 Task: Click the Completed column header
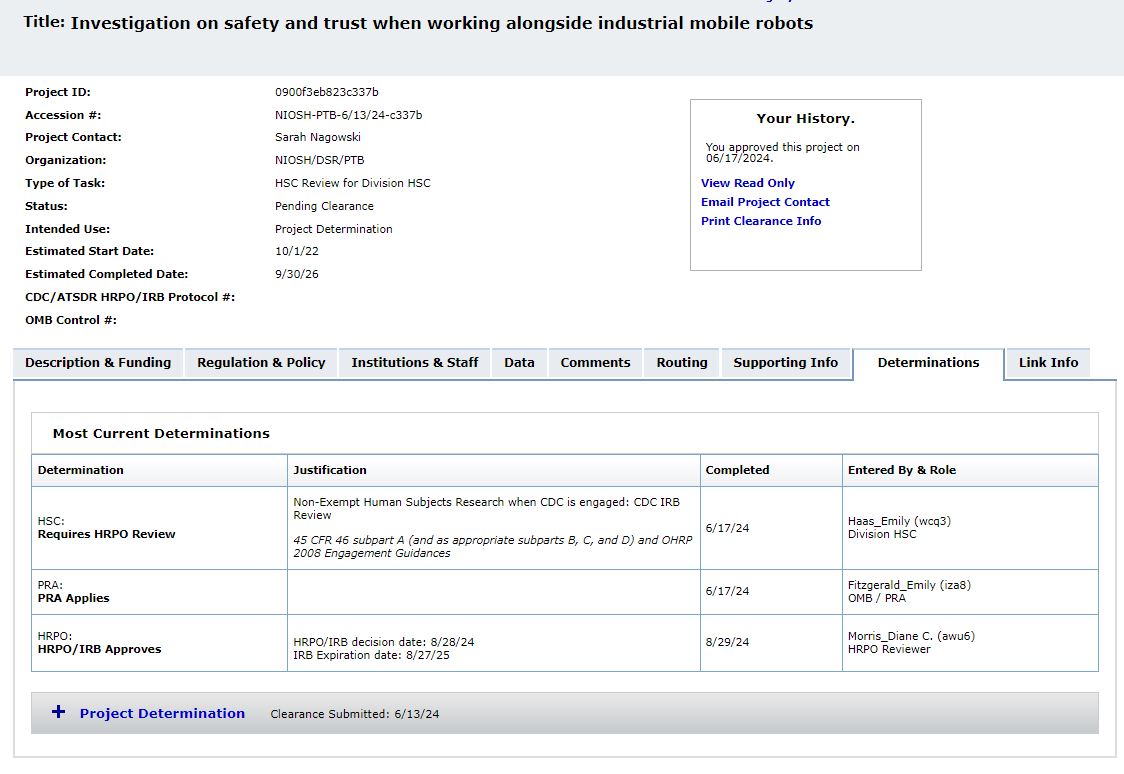[x=737, y=470]
